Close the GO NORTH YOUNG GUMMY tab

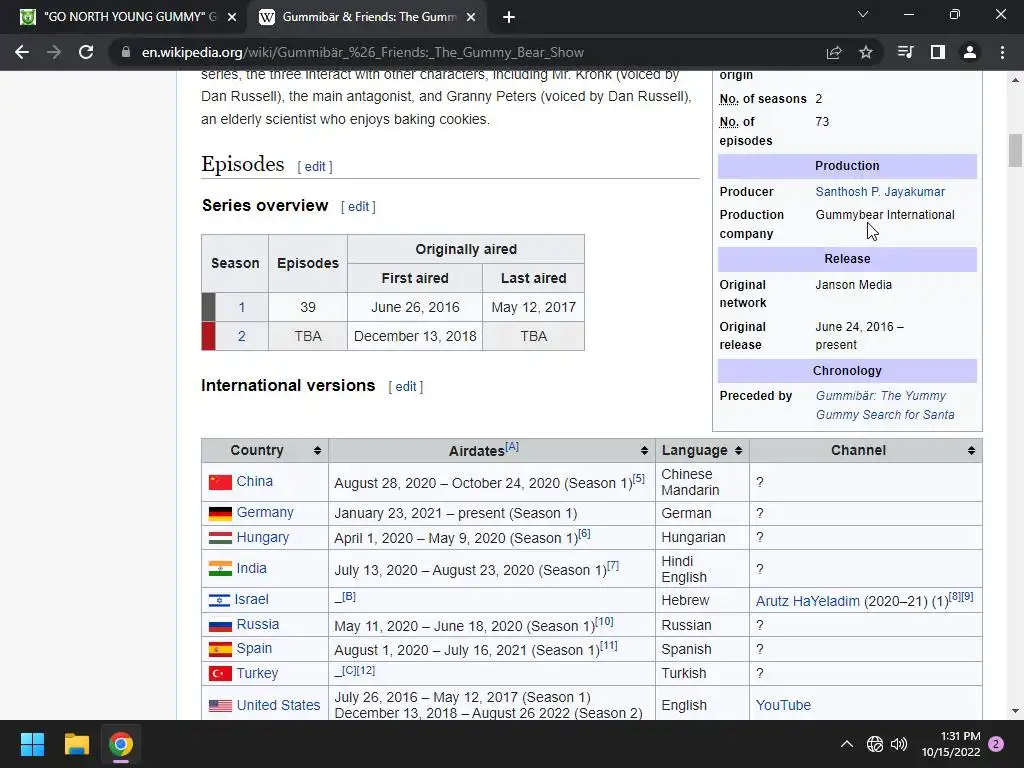point(232,17)
